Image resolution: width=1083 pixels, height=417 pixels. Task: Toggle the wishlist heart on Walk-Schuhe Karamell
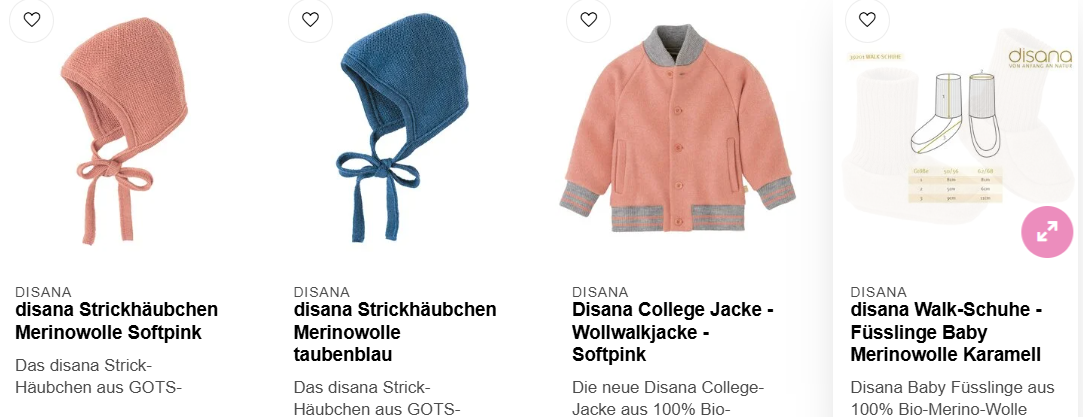pos(867,19)
